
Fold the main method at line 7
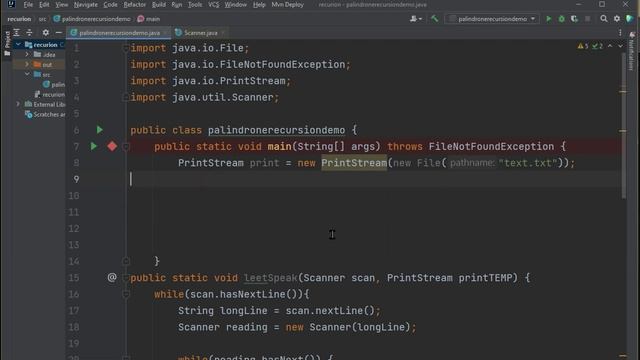(x=126, y=147)
